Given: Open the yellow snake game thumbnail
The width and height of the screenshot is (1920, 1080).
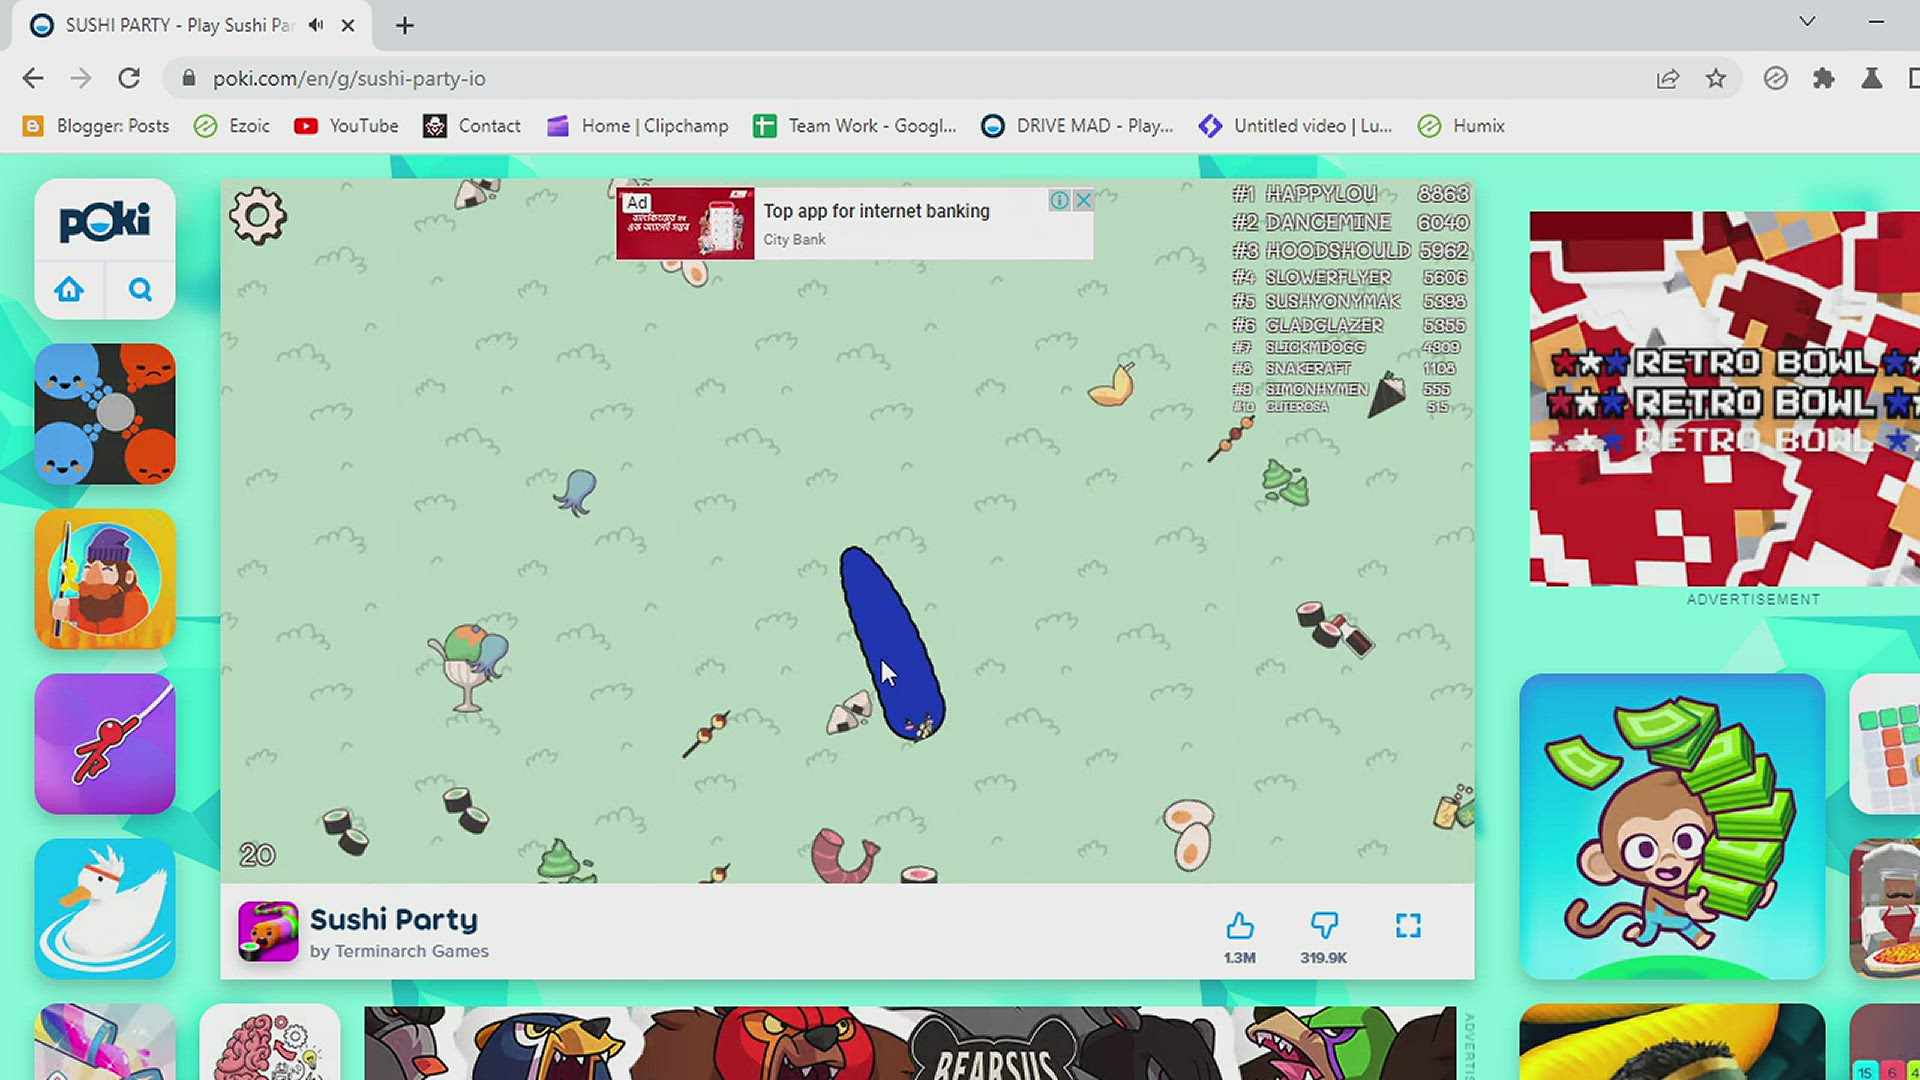Looking at the screenshot, I should (x=1672, y=1042).
